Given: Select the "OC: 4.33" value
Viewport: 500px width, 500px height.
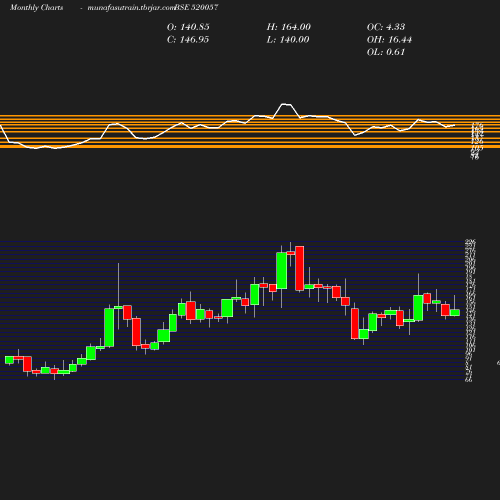Looking at the screenshot, I should click(386, 27).
